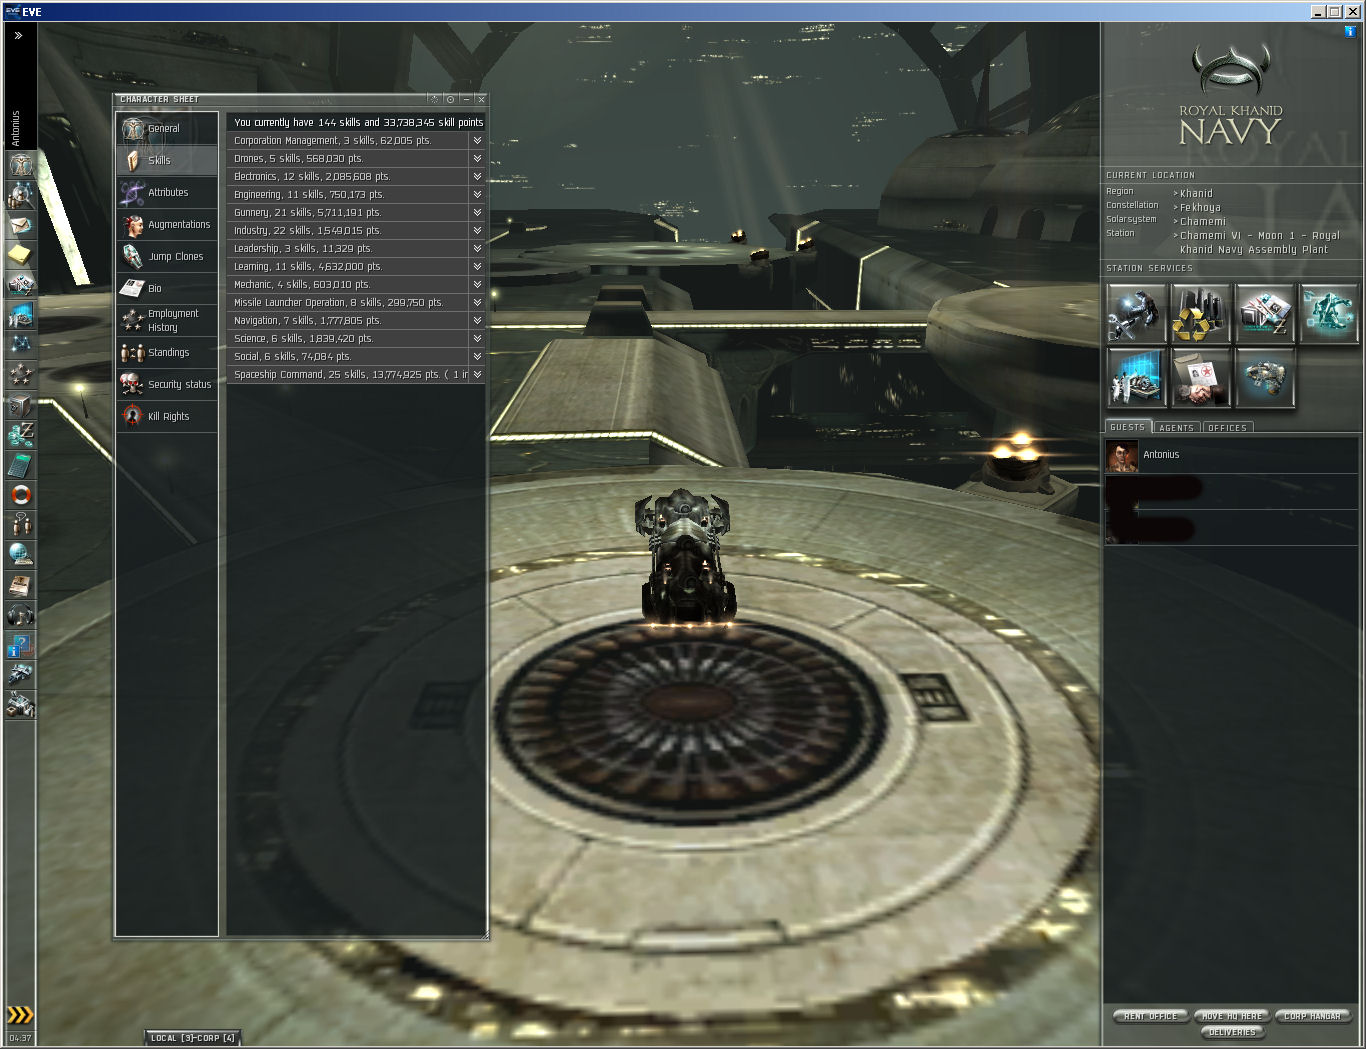
Task: Open the tutorials info-question icon in Neocom
Action: (20, 645)
